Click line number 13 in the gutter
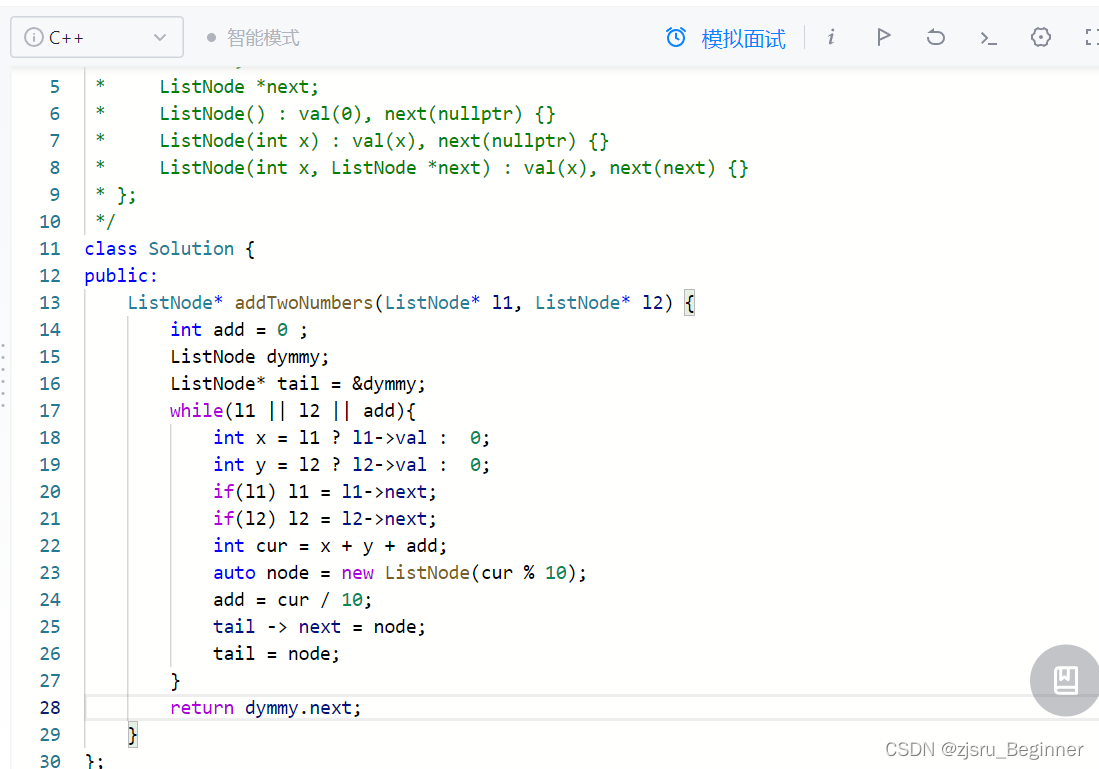The width and height of the screenshot is (1099, 769). (50, 303)
